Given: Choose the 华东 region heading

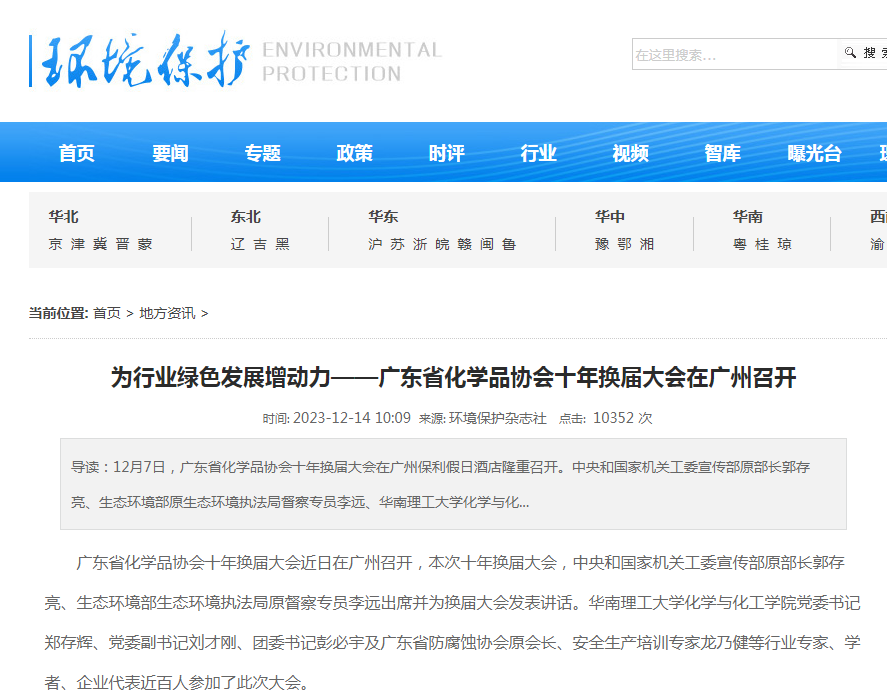Looking at the screenshot, I should tap(383, 217).
